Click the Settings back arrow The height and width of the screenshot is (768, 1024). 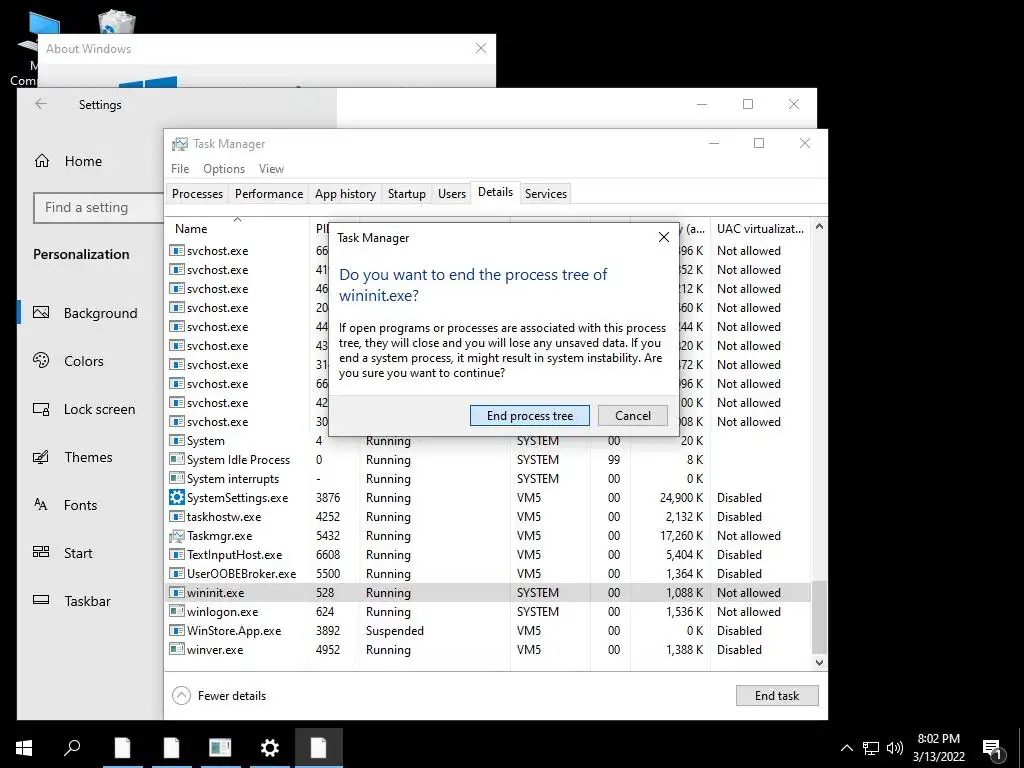tap(41, 104)
